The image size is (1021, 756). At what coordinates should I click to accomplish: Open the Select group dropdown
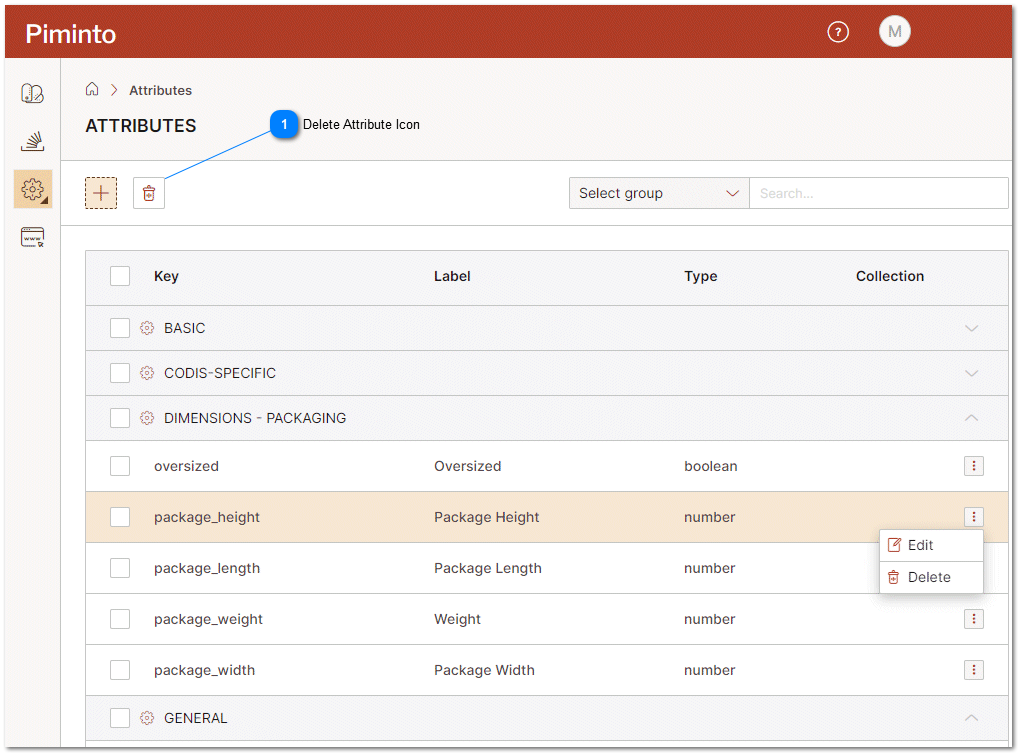point(658,193)
